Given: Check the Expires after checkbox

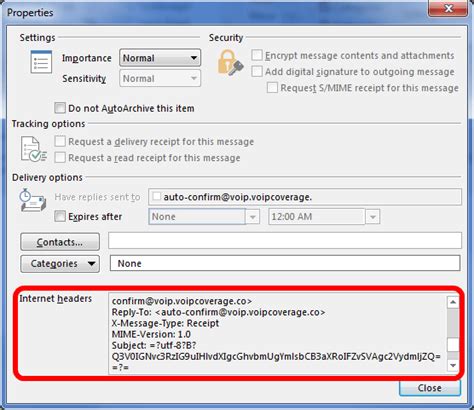Looking at the screenshot, I should [x=60, y=216].
